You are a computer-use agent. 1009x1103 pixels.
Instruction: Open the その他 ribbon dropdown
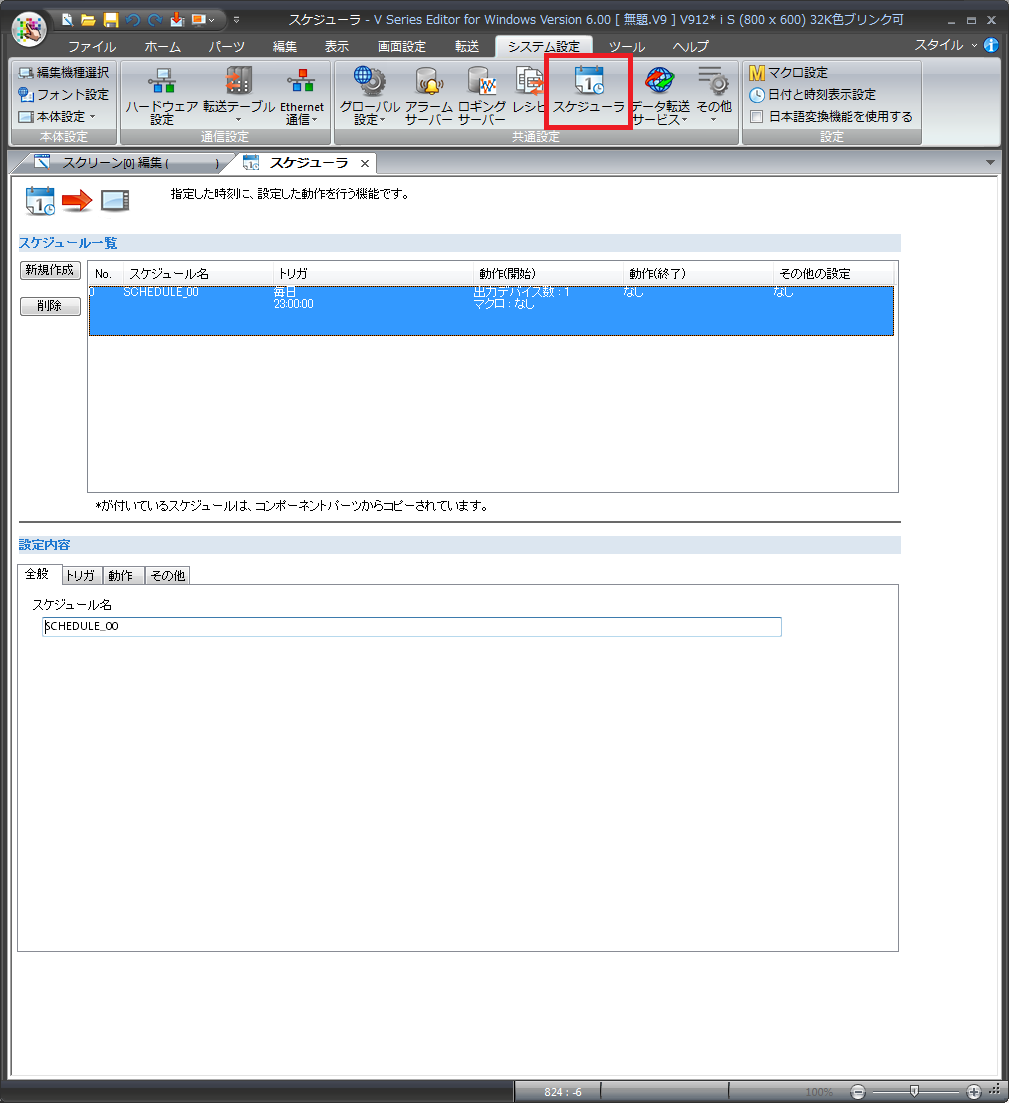[713, 97]
